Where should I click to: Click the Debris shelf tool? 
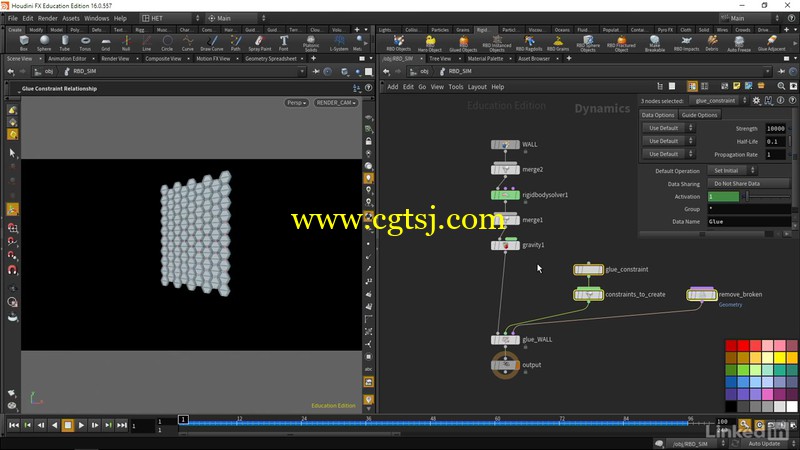712,43
